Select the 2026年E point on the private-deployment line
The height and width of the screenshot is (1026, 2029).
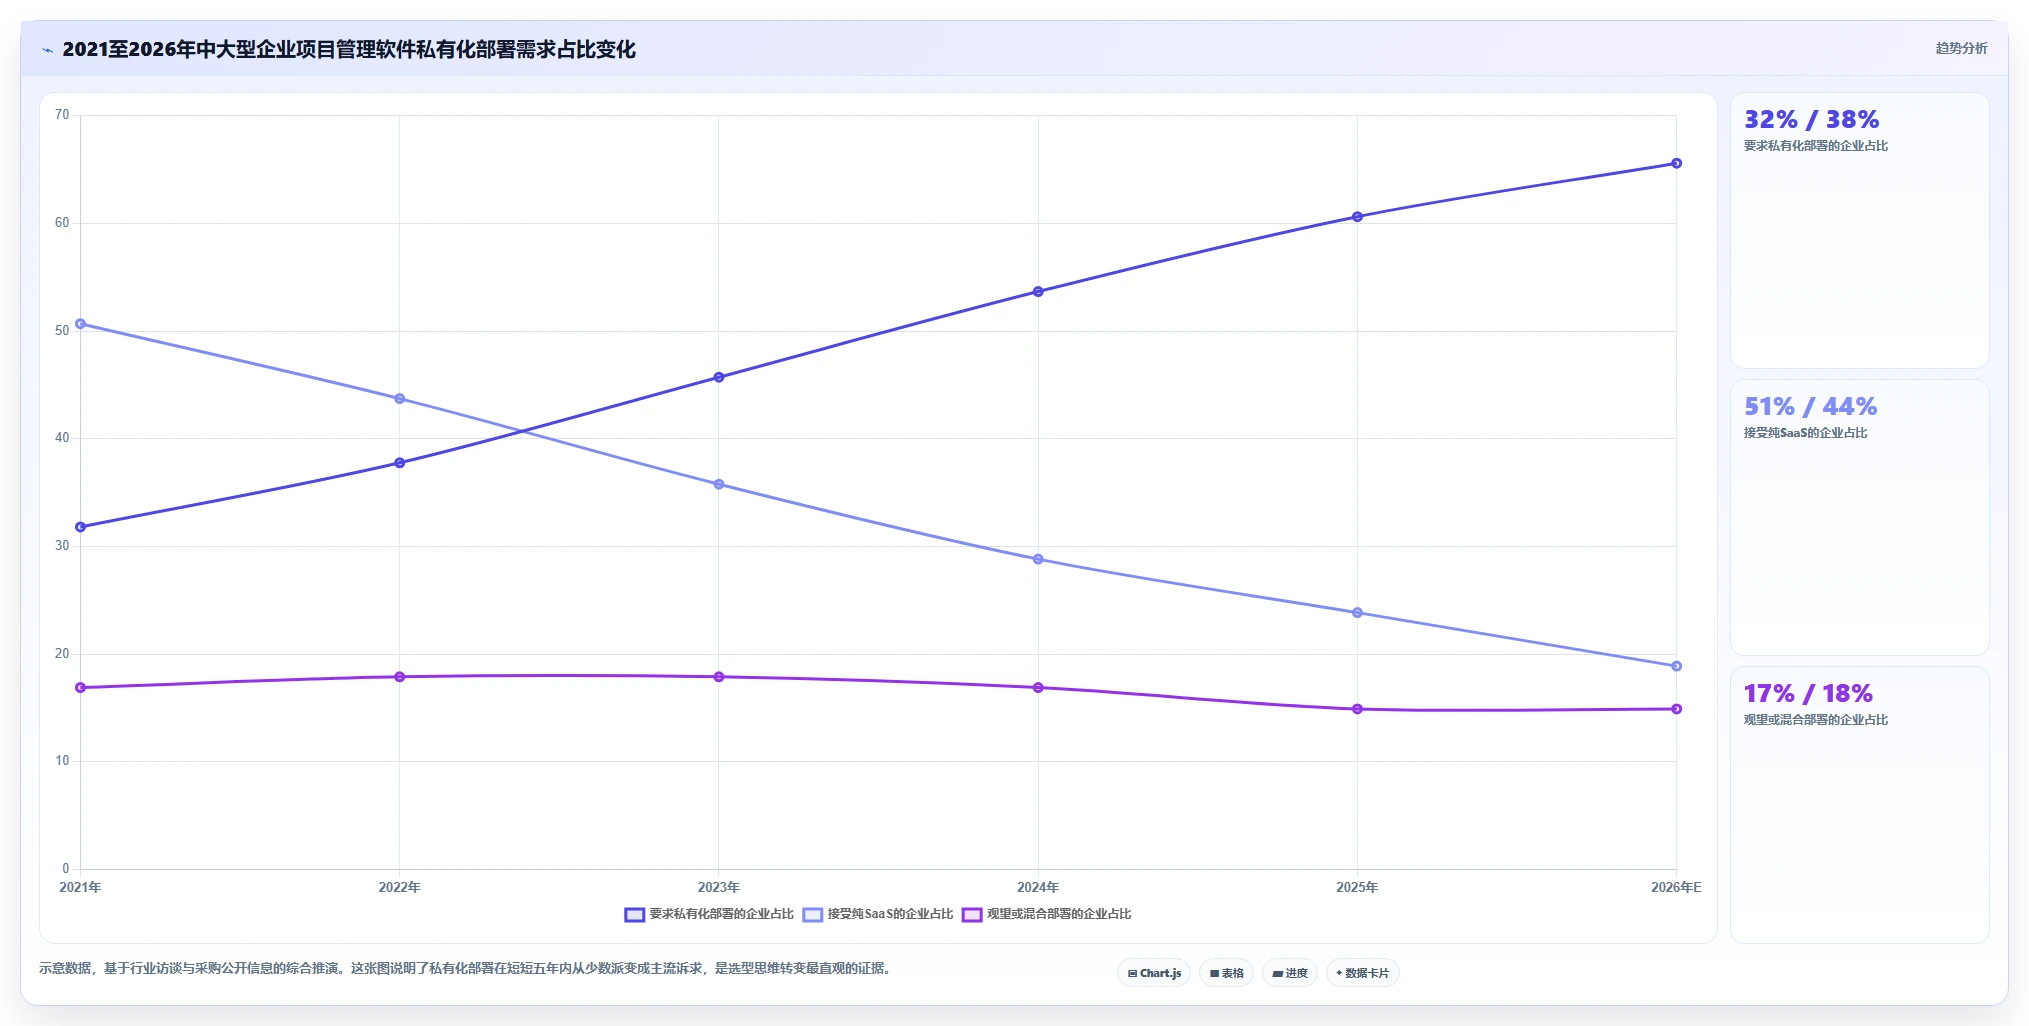pyautogui.click(x=1676, y=163)
